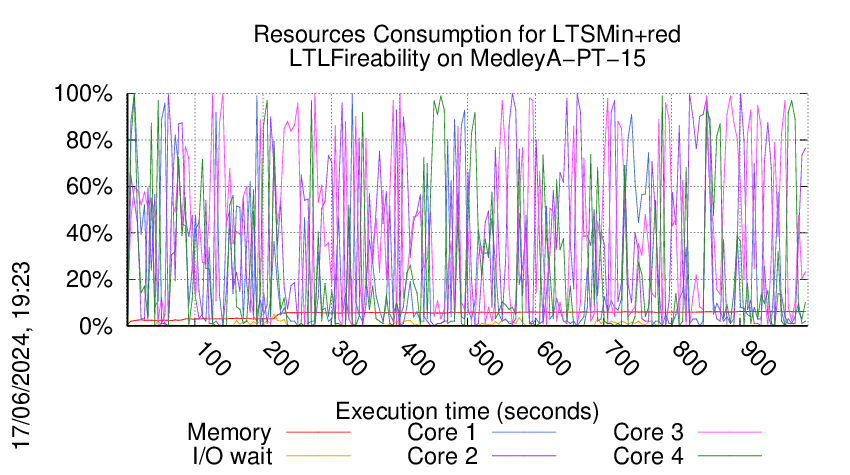This screenshot has height=475, width=850.
Task: Click the 900 x-axis tick label
Action: pos(757,360)
